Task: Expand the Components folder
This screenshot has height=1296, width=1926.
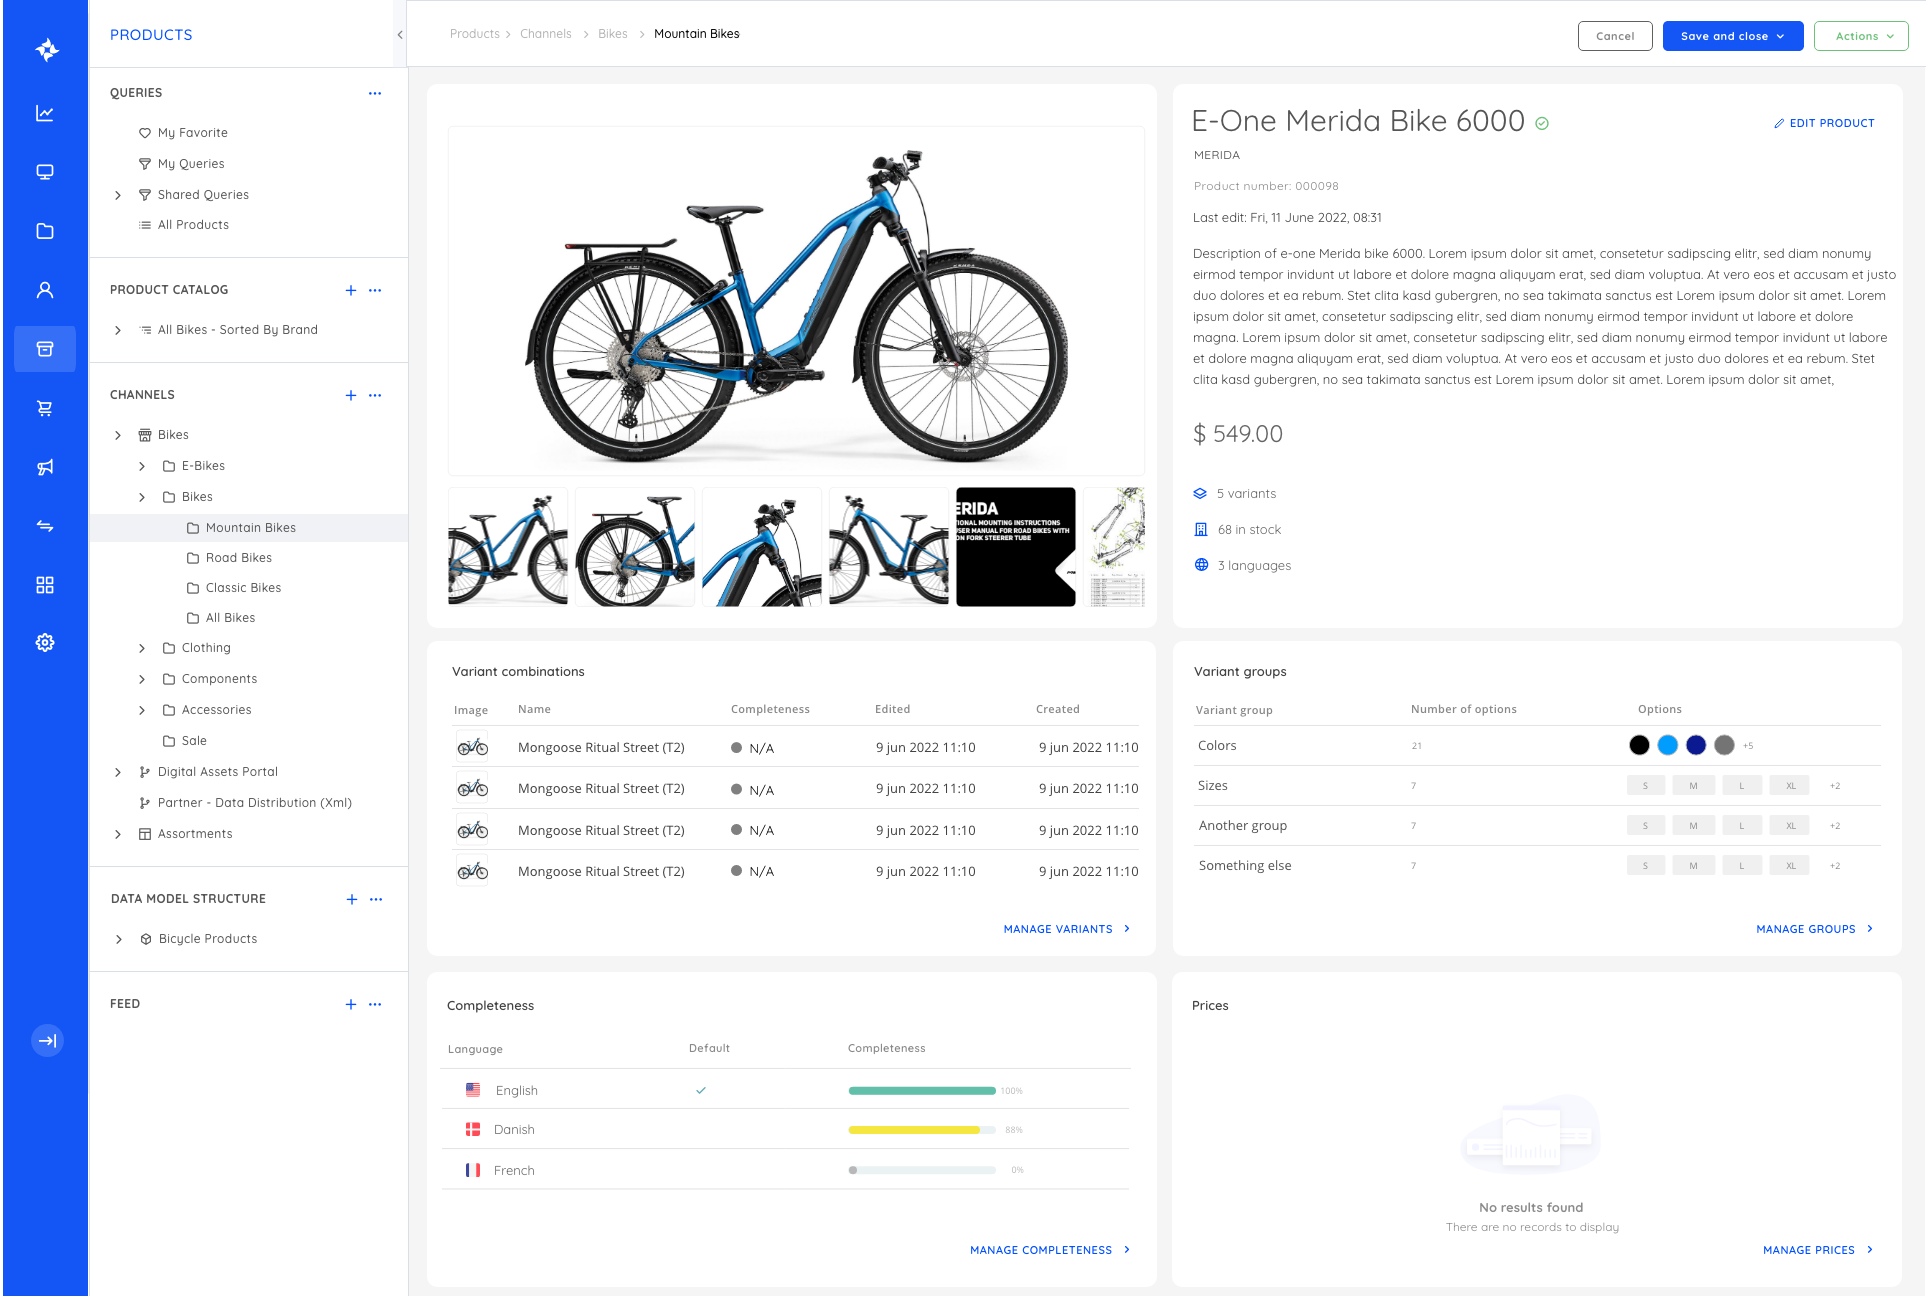Action: pyautogui.click(x=142, y=679)
